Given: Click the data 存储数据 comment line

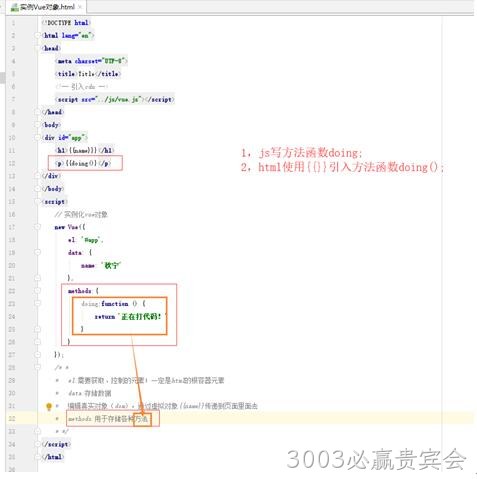Looking at the screenshot, I should click(x=89, y=393).
